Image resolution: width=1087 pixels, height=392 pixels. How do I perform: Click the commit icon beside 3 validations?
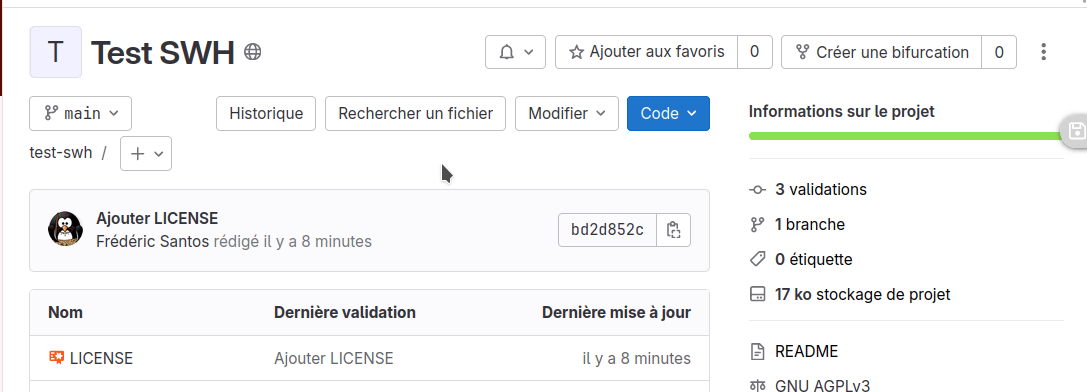[757, 189]
